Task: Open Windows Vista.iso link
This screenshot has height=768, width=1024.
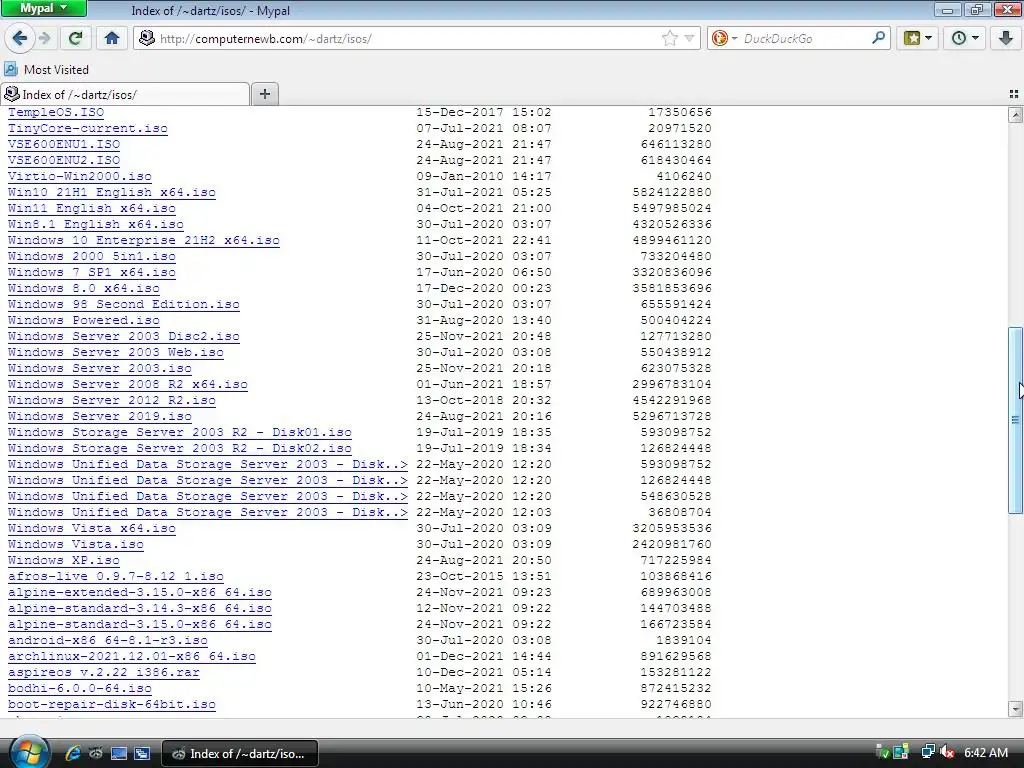Action: click(x=76, y=545)
